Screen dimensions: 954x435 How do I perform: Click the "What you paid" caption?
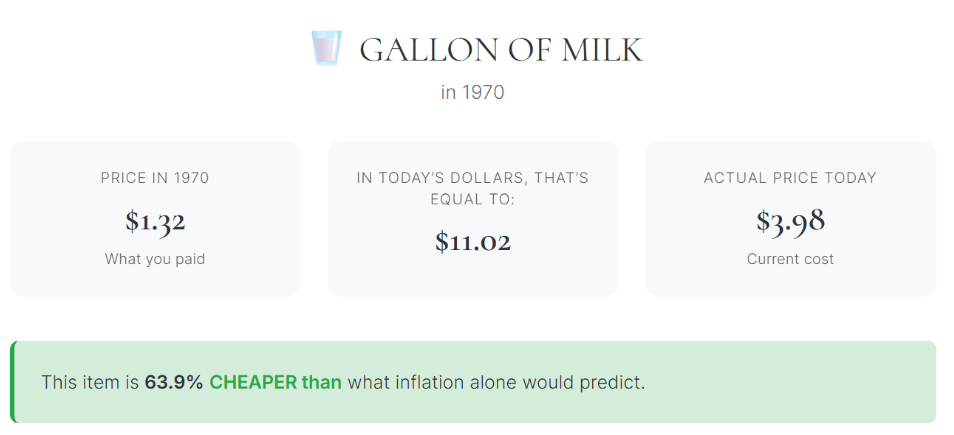tap(155, 259)
